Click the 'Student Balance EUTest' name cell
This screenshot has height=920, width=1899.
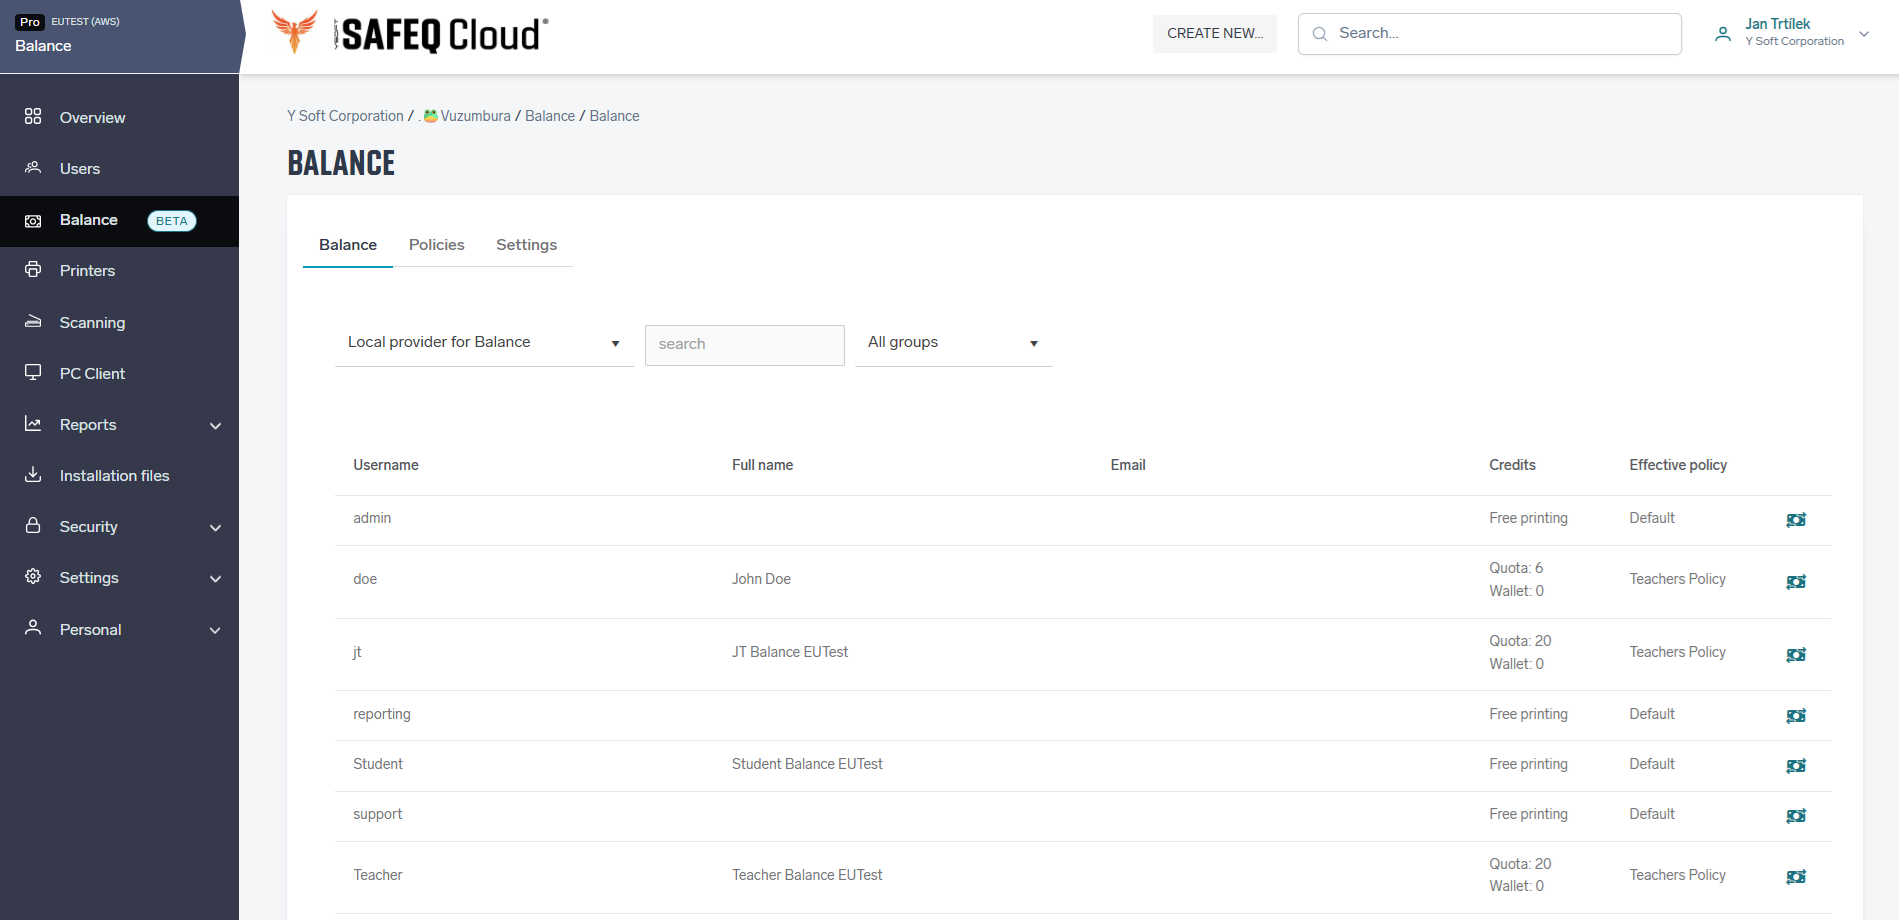tap(807, 764)
